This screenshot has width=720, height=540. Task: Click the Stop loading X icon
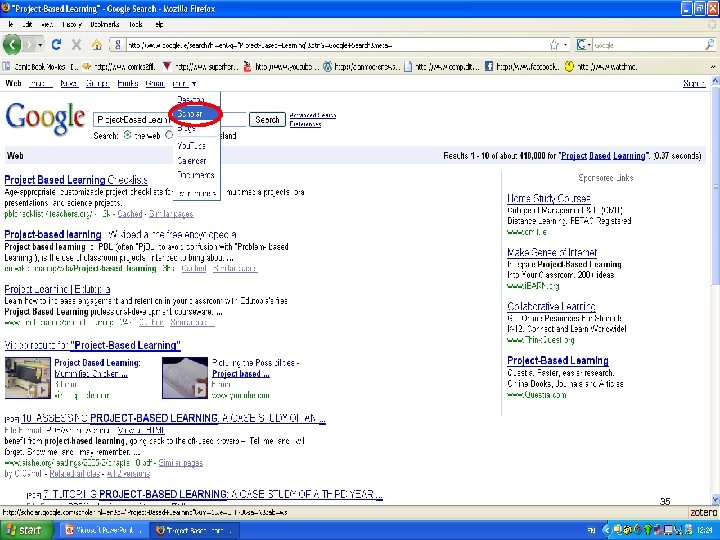(x=76, y=45)
